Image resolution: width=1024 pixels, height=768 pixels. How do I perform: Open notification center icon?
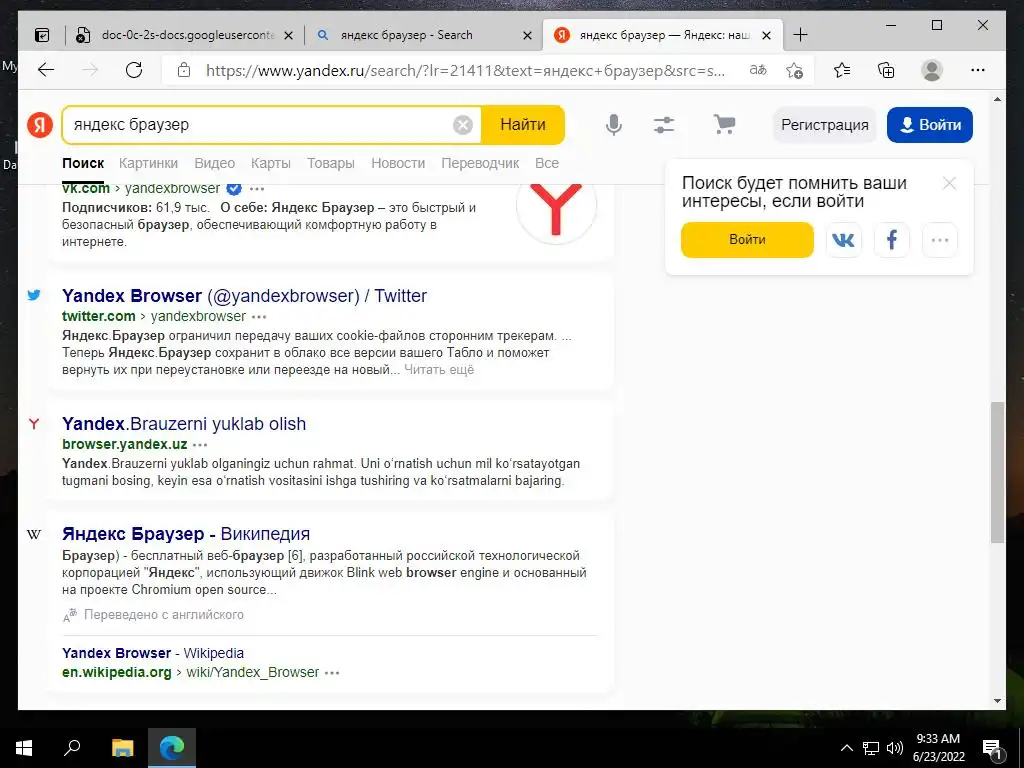992,748
